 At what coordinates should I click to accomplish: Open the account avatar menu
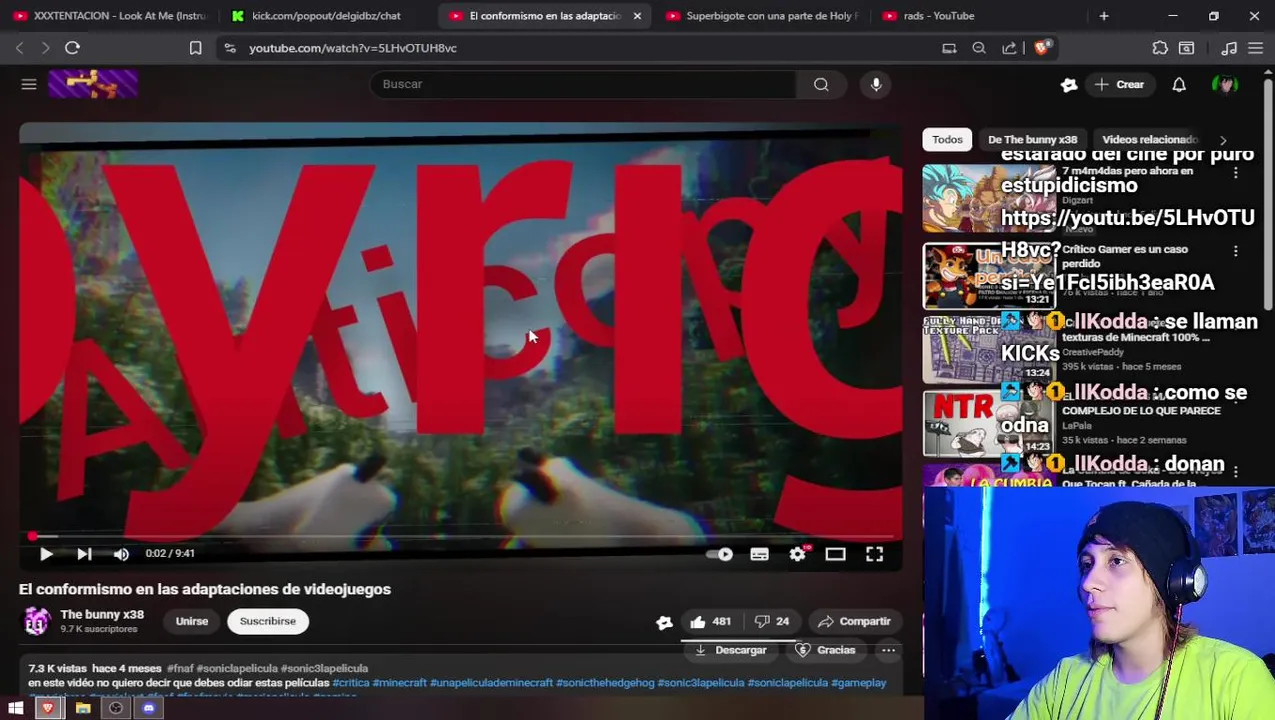tap(1225, 85)
